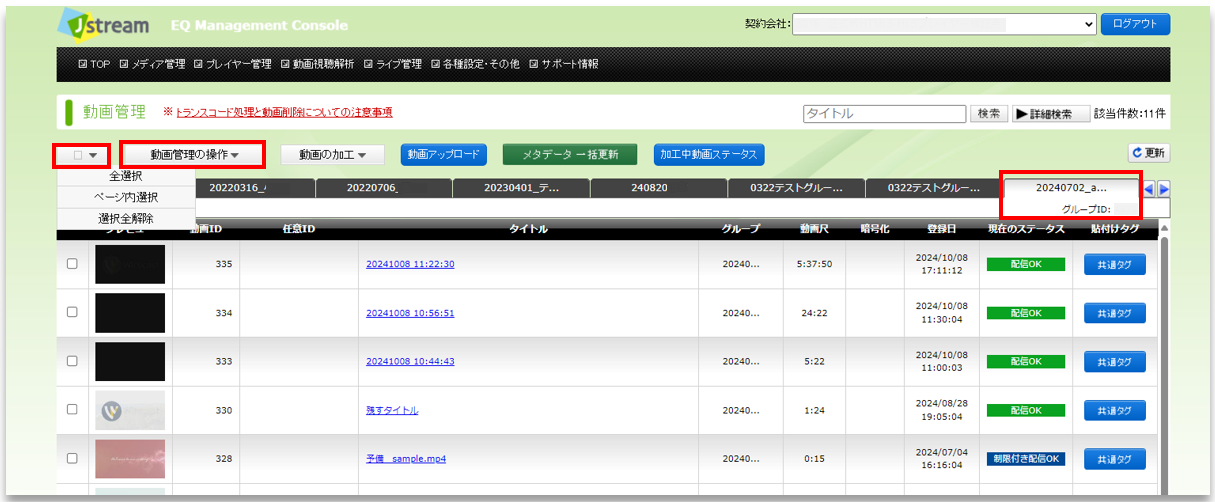Expand the 動画の加工 dropdown
1215x502 pixels.
[x=331, y=155]
